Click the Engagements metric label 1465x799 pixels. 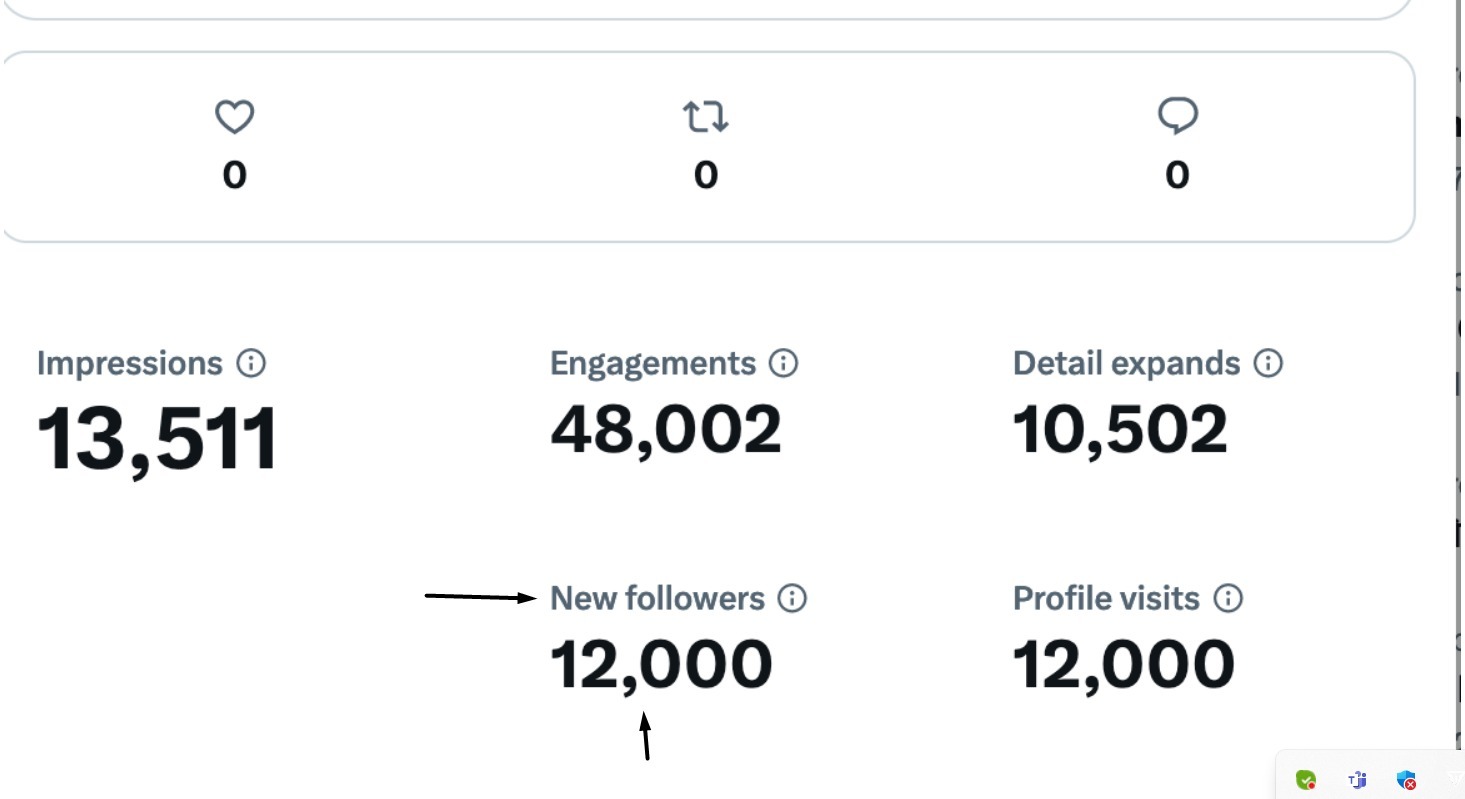(653, 364)
